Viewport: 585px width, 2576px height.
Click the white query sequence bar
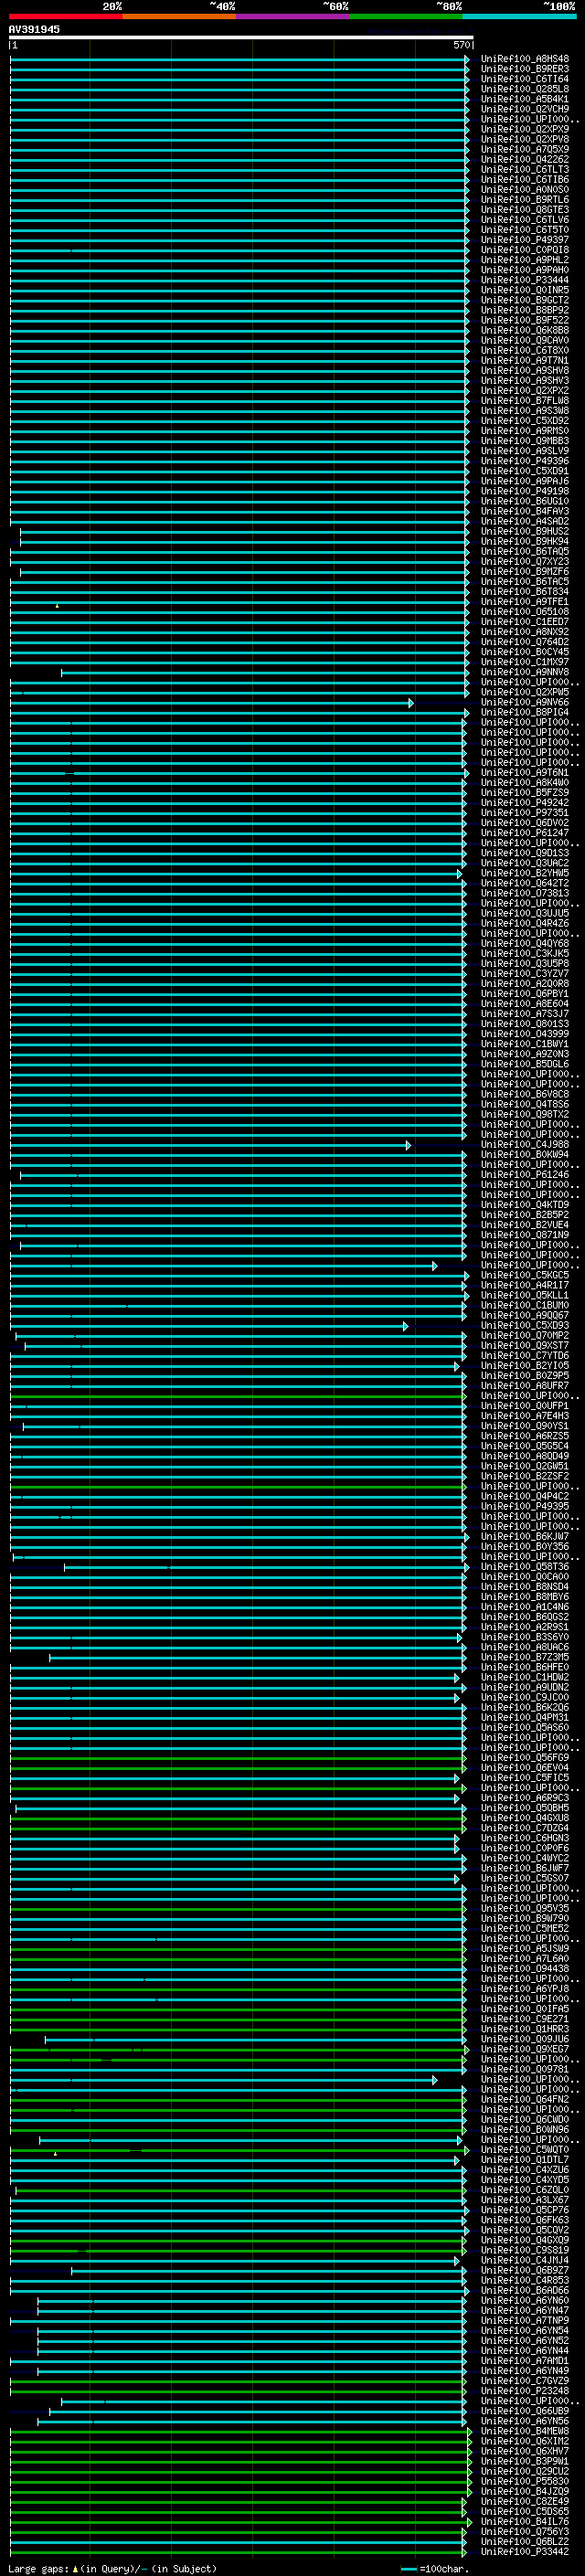pyautogui.click(x=241, y=37)
